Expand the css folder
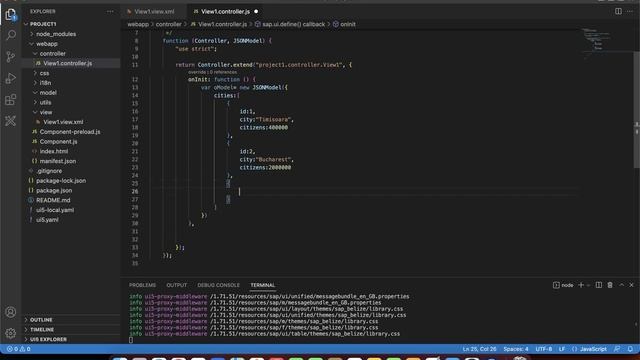 44,73
